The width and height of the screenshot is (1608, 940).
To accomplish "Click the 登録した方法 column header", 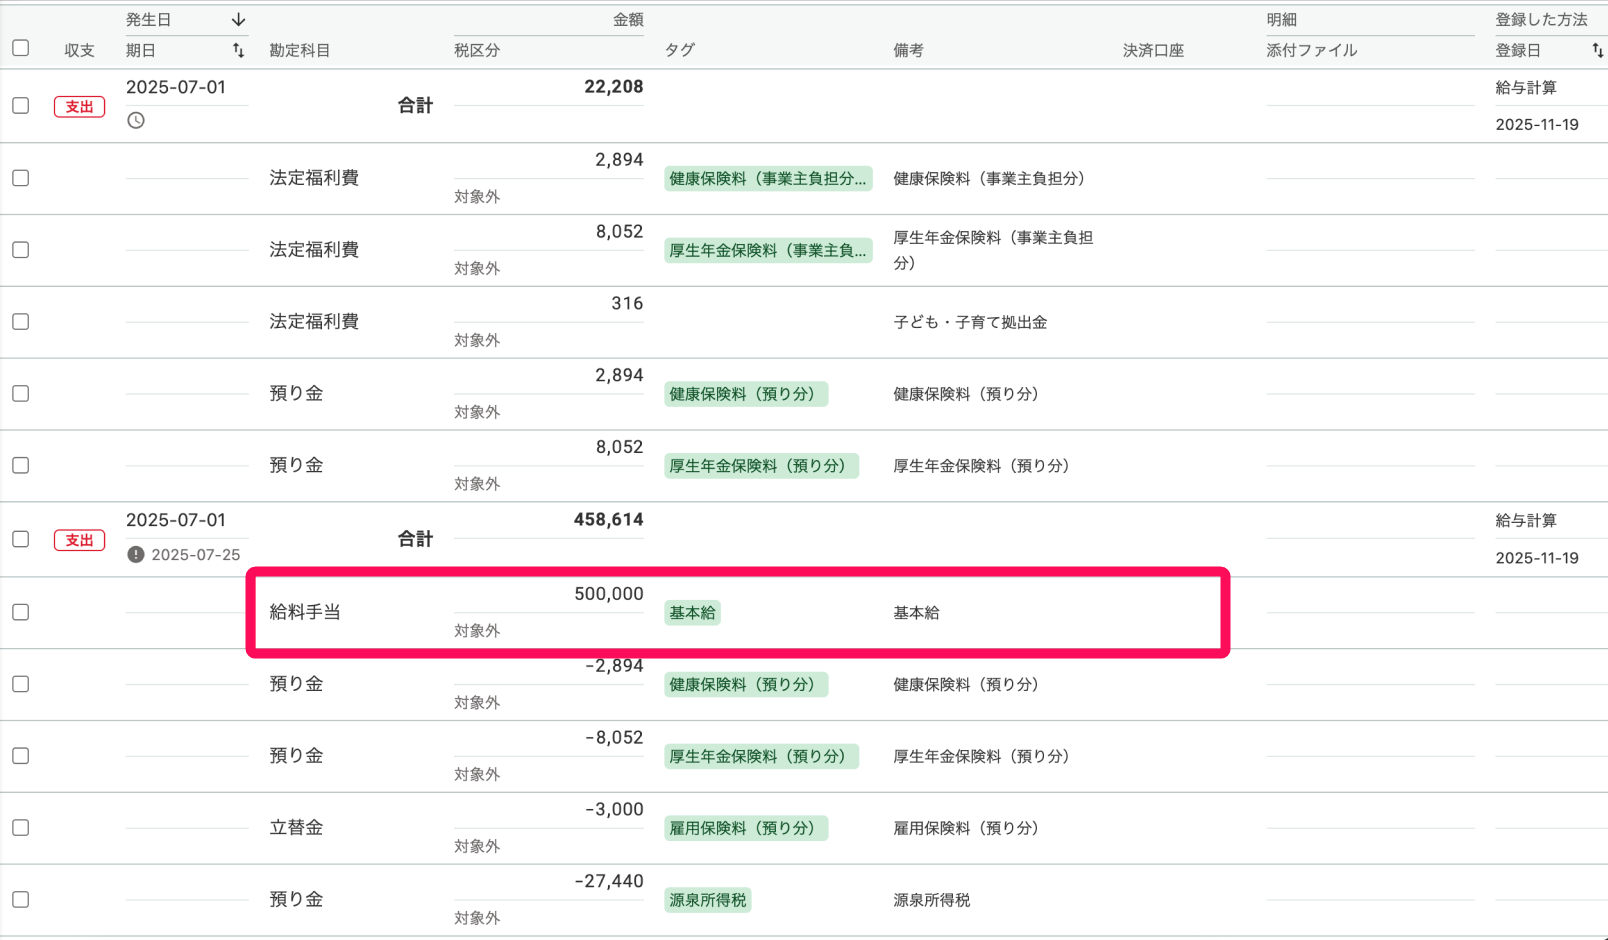I will pyautogui.click(x=1541, y=20).
